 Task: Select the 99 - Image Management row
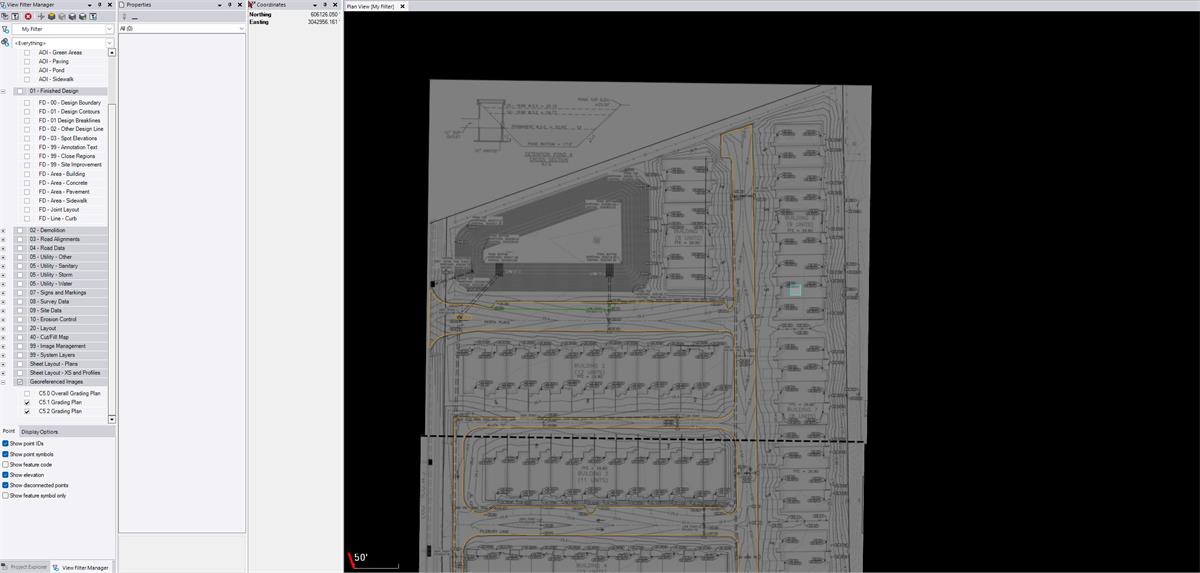click(58, 346)
